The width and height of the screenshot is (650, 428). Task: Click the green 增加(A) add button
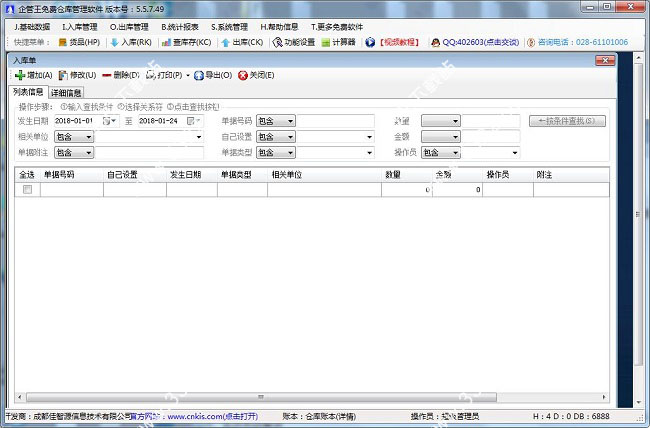[35, 76]
